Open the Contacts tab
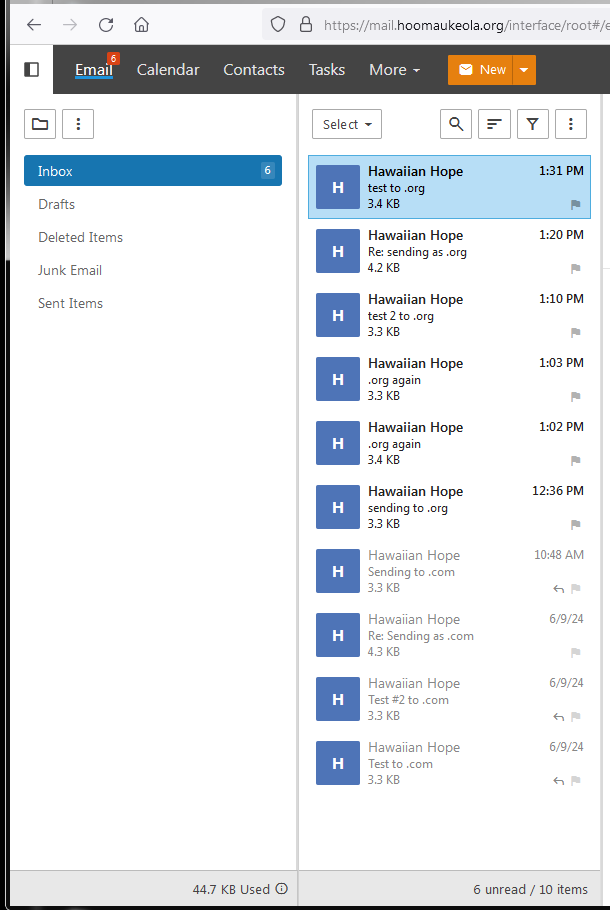Image resolution: width=610 pixels, height=910 pixels. coord(254,70)
